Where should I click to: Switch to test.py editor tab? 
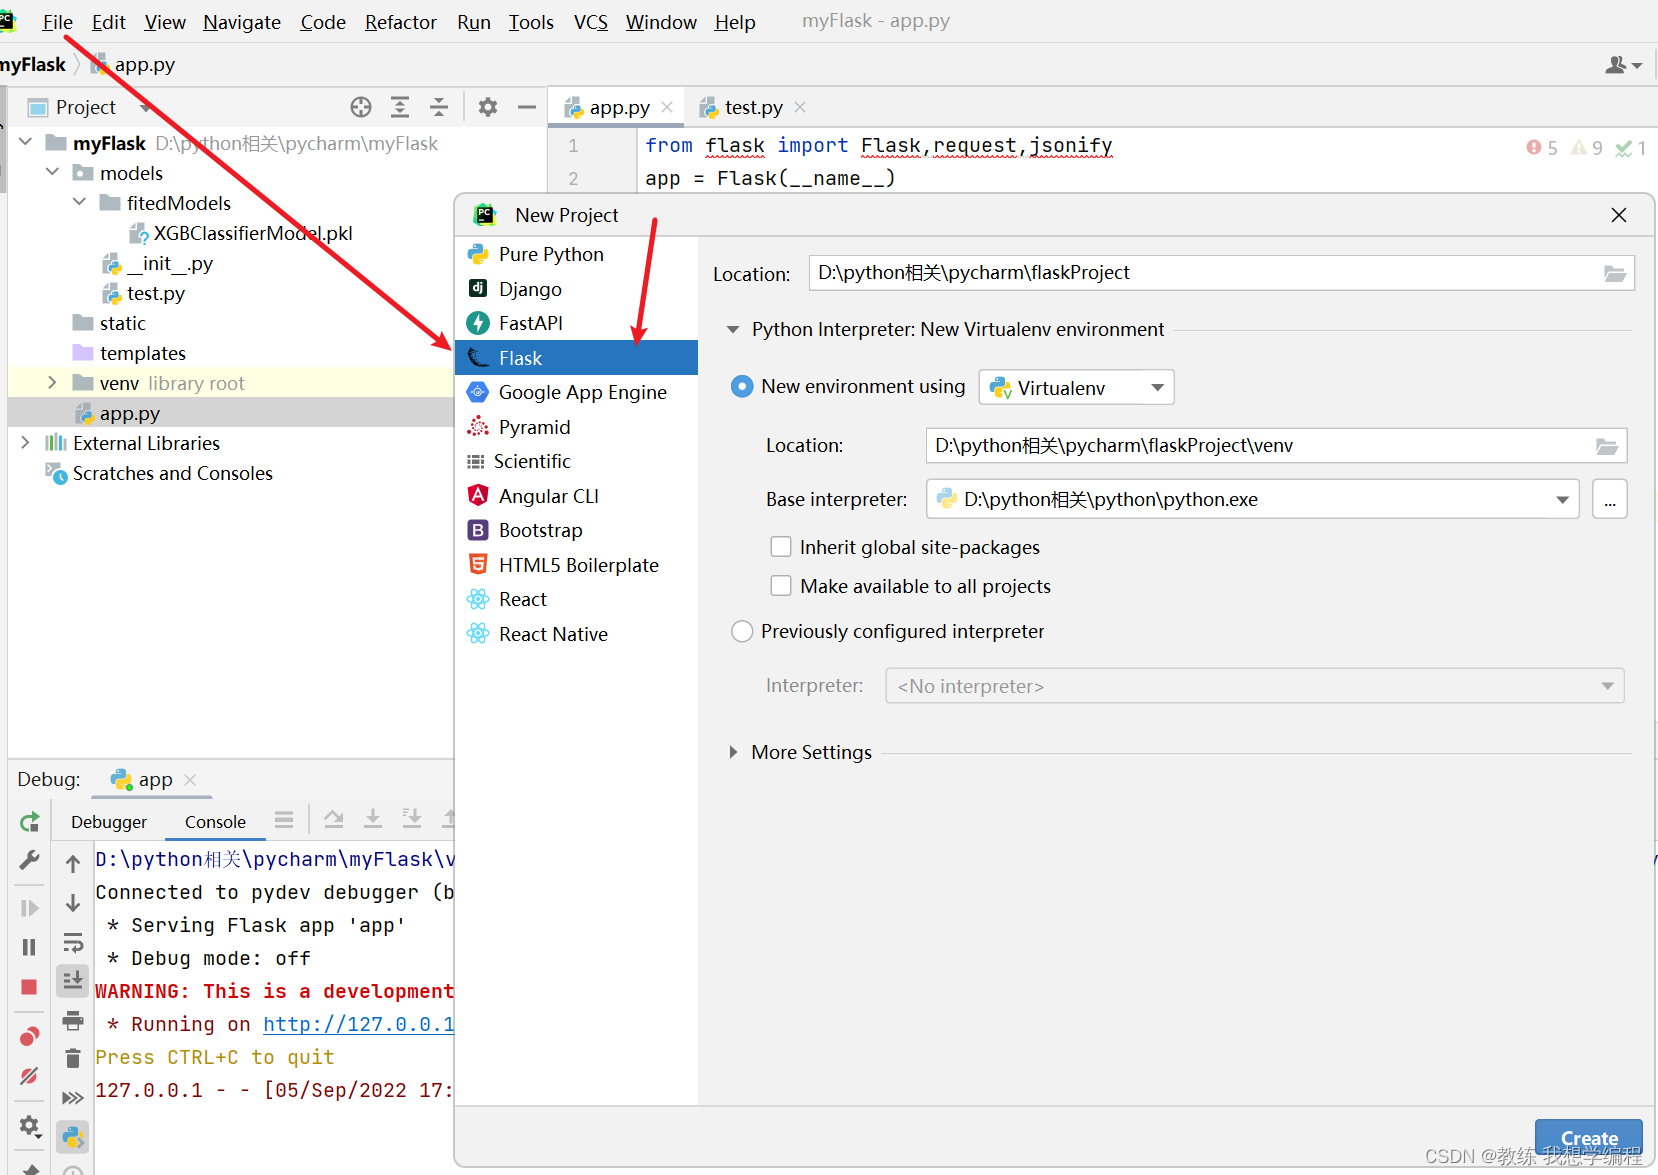pos(753,107)
